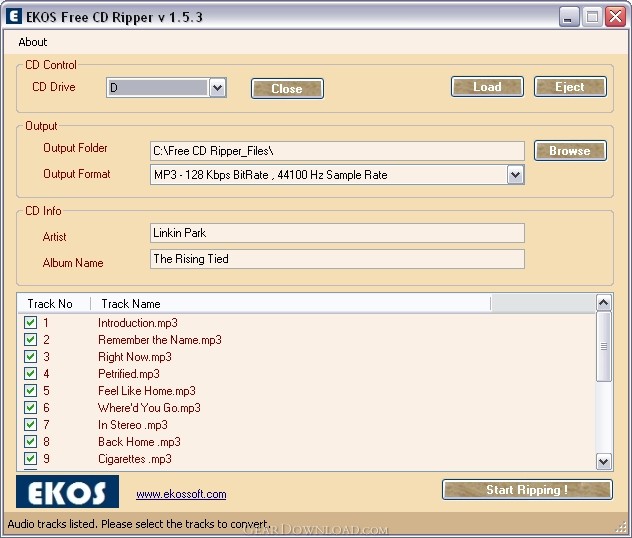Uncheck track 1 checkbox
The width and height of the screenshot is (632, 538).
pos(30,322)
